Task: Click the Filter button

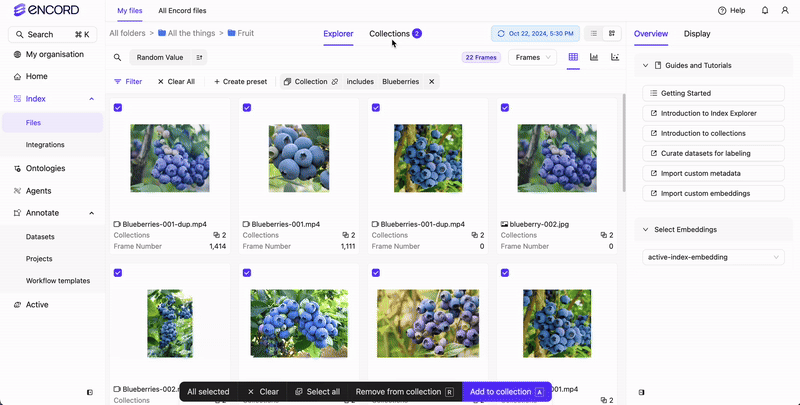Action: click(128, 82)
